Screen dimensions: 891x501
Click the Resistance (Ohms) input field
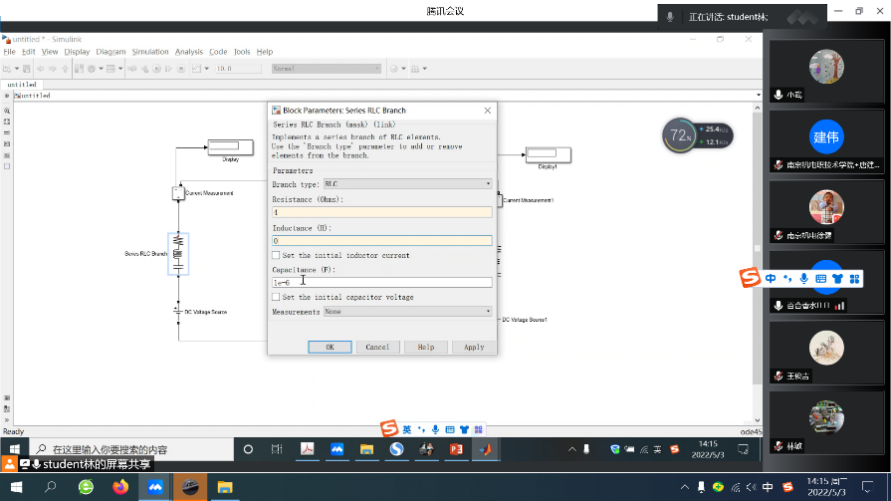click(x=382, y=212)
